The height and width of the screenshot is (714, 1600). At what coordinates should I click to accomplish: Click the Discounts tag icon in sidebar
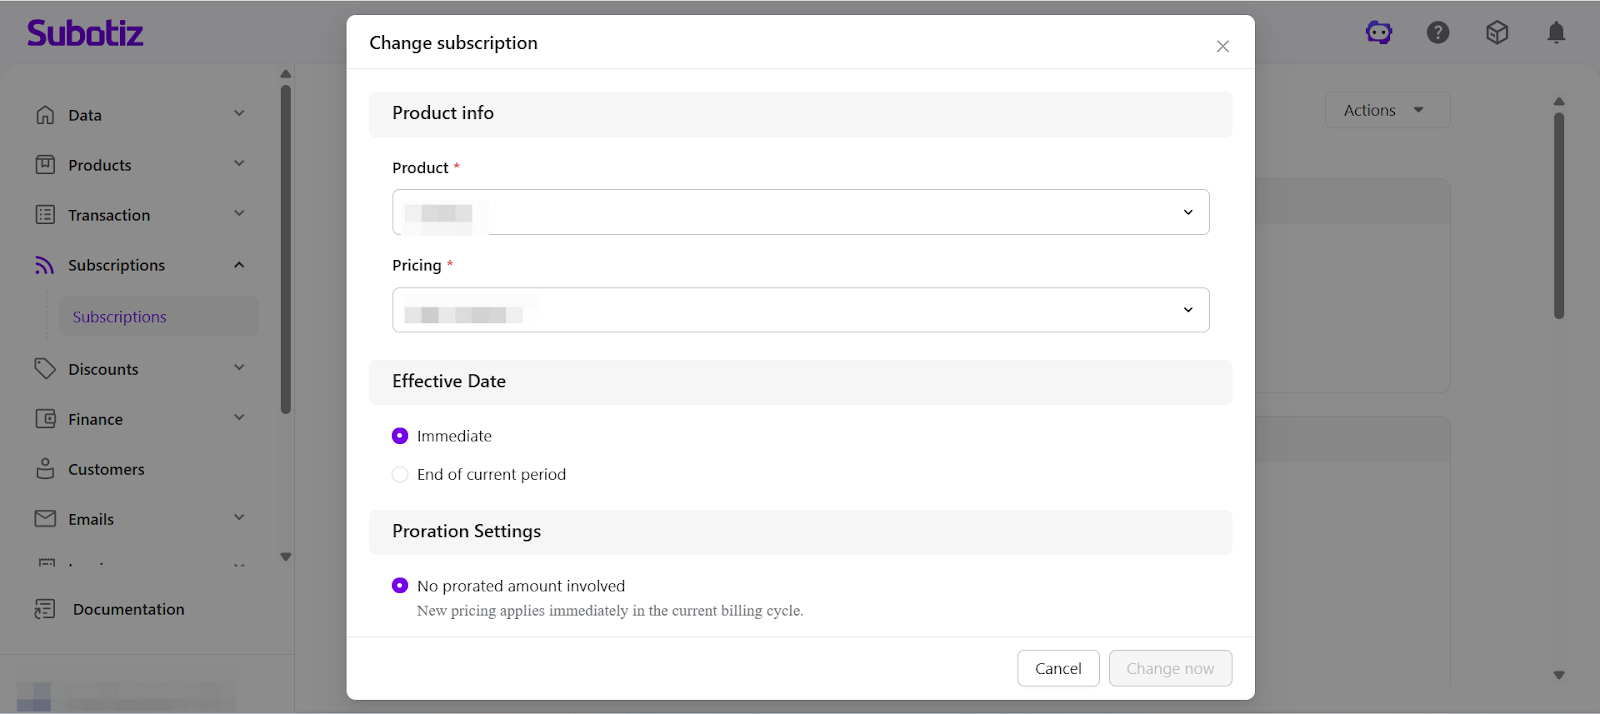pos(45,369)
